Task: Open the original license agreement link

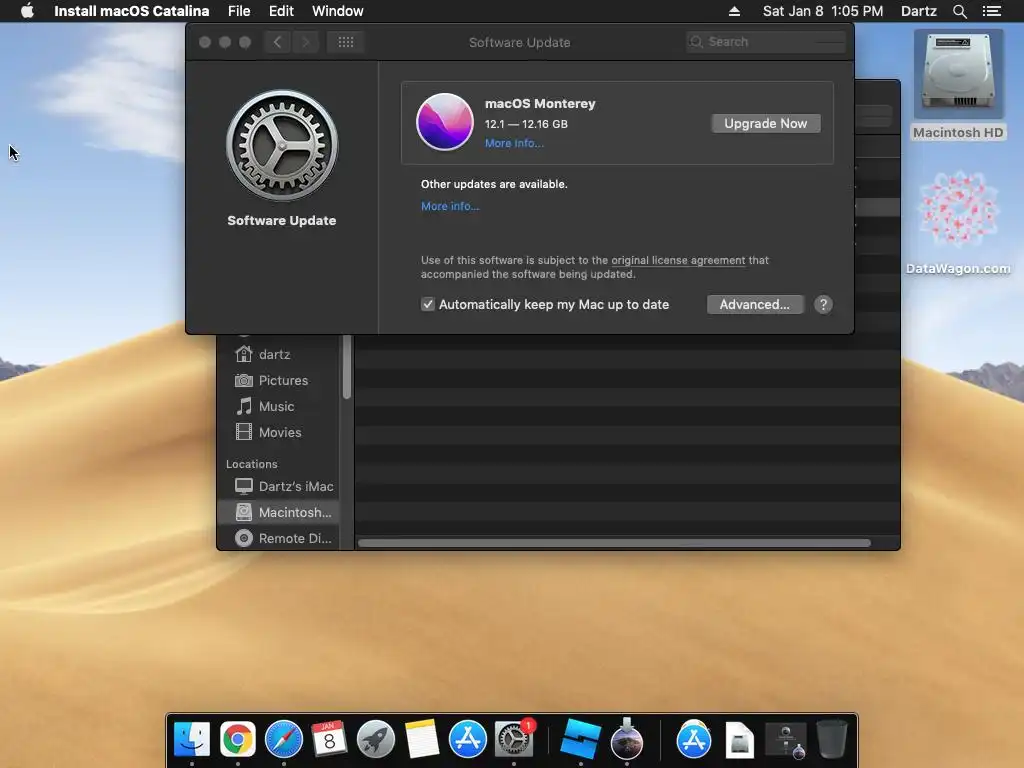Action: [678, 260]
